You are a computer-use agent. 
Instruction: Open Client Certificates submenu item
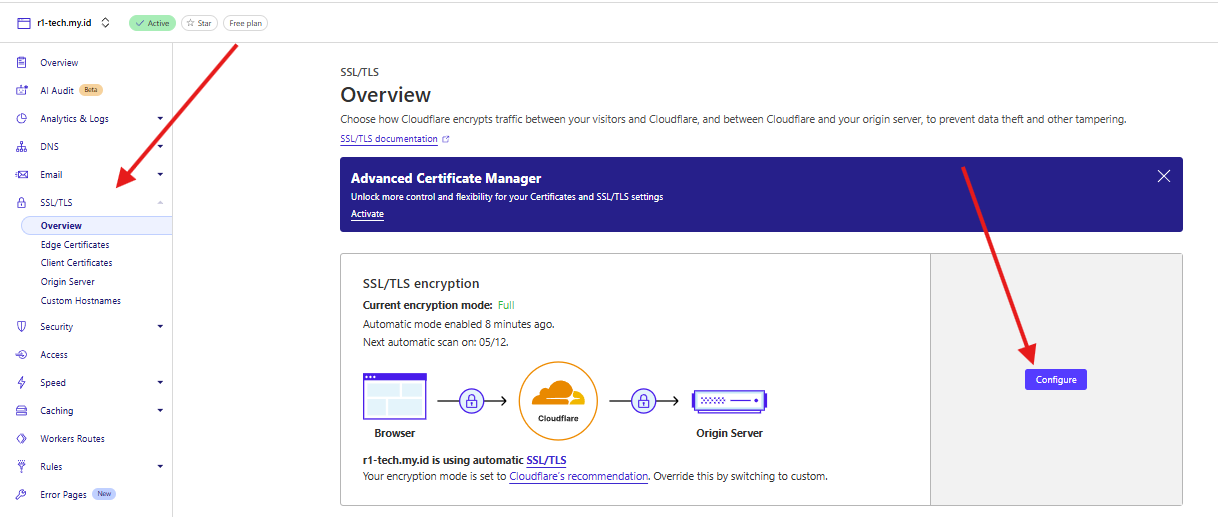click(76, 263)
